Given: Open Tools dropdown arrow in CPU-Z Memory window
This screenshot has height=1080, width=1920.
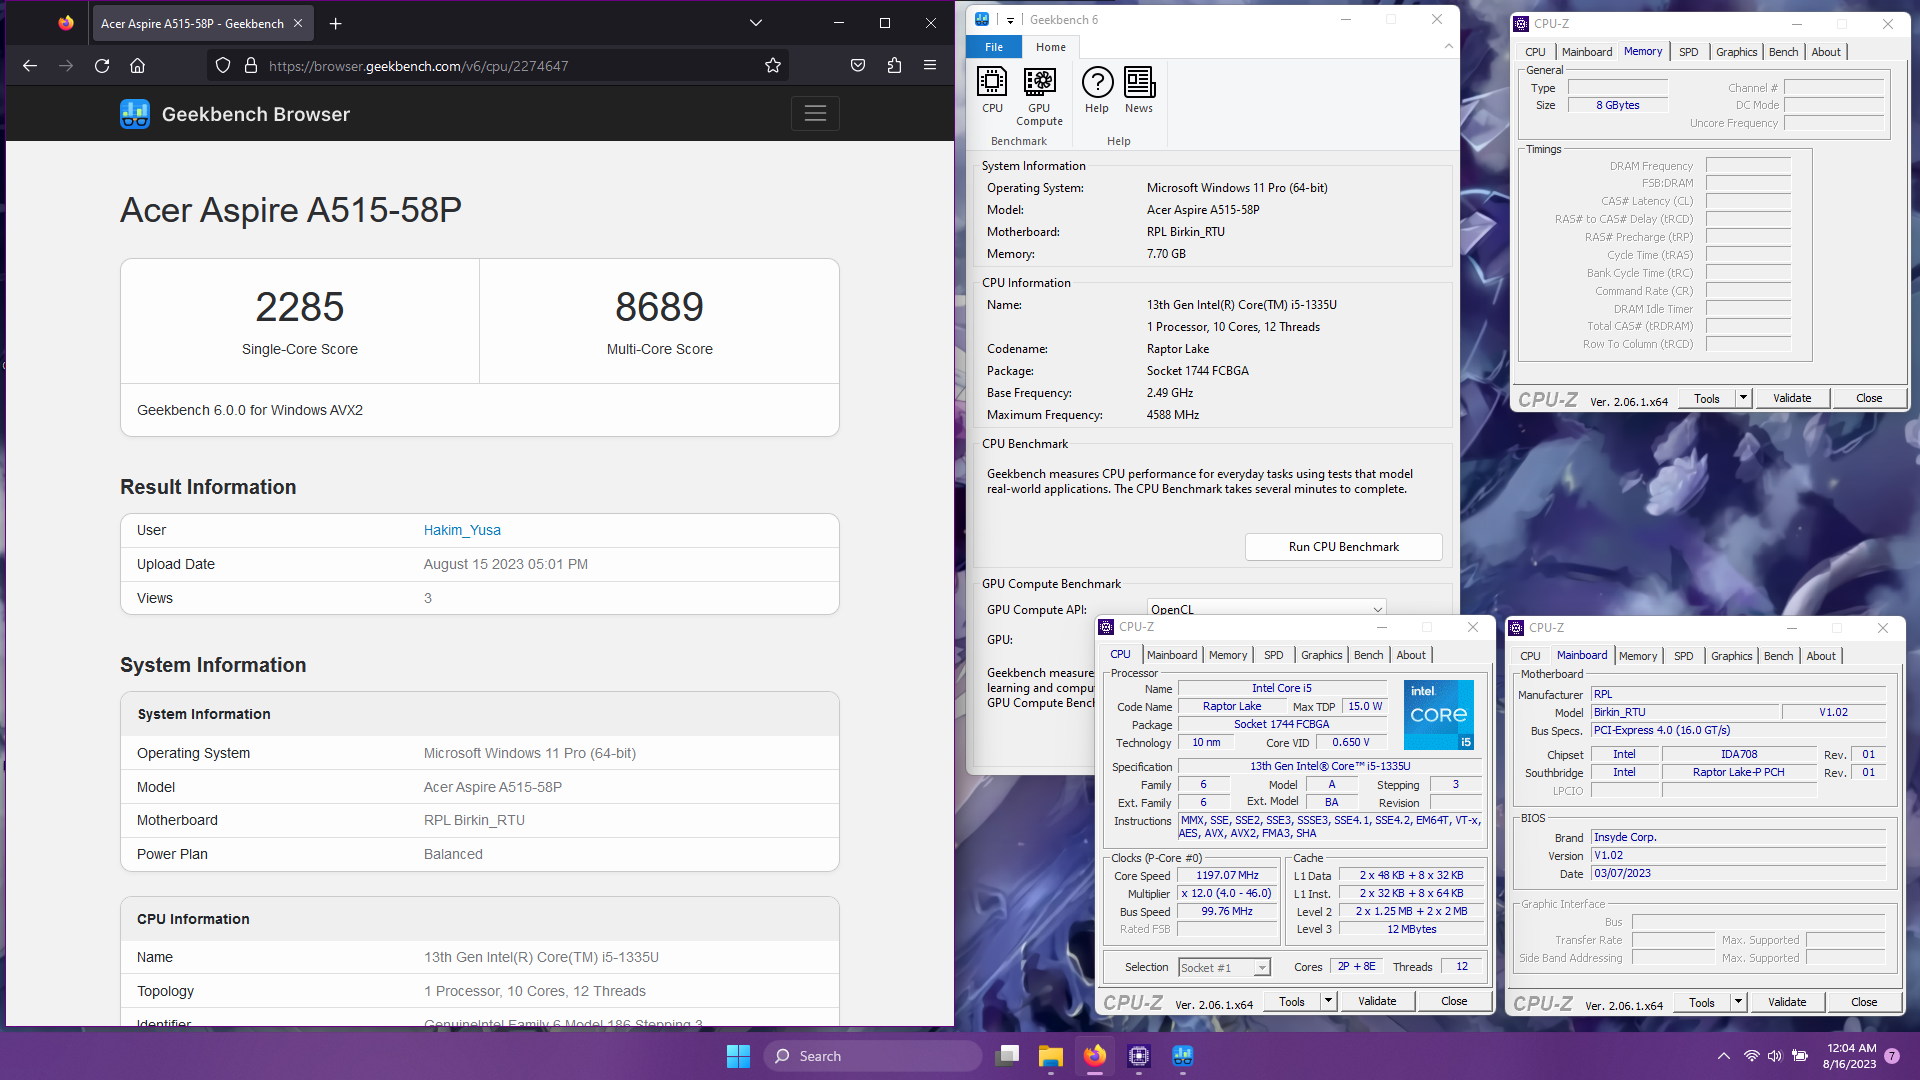Looking at the screenshot, I should 1743,398.
